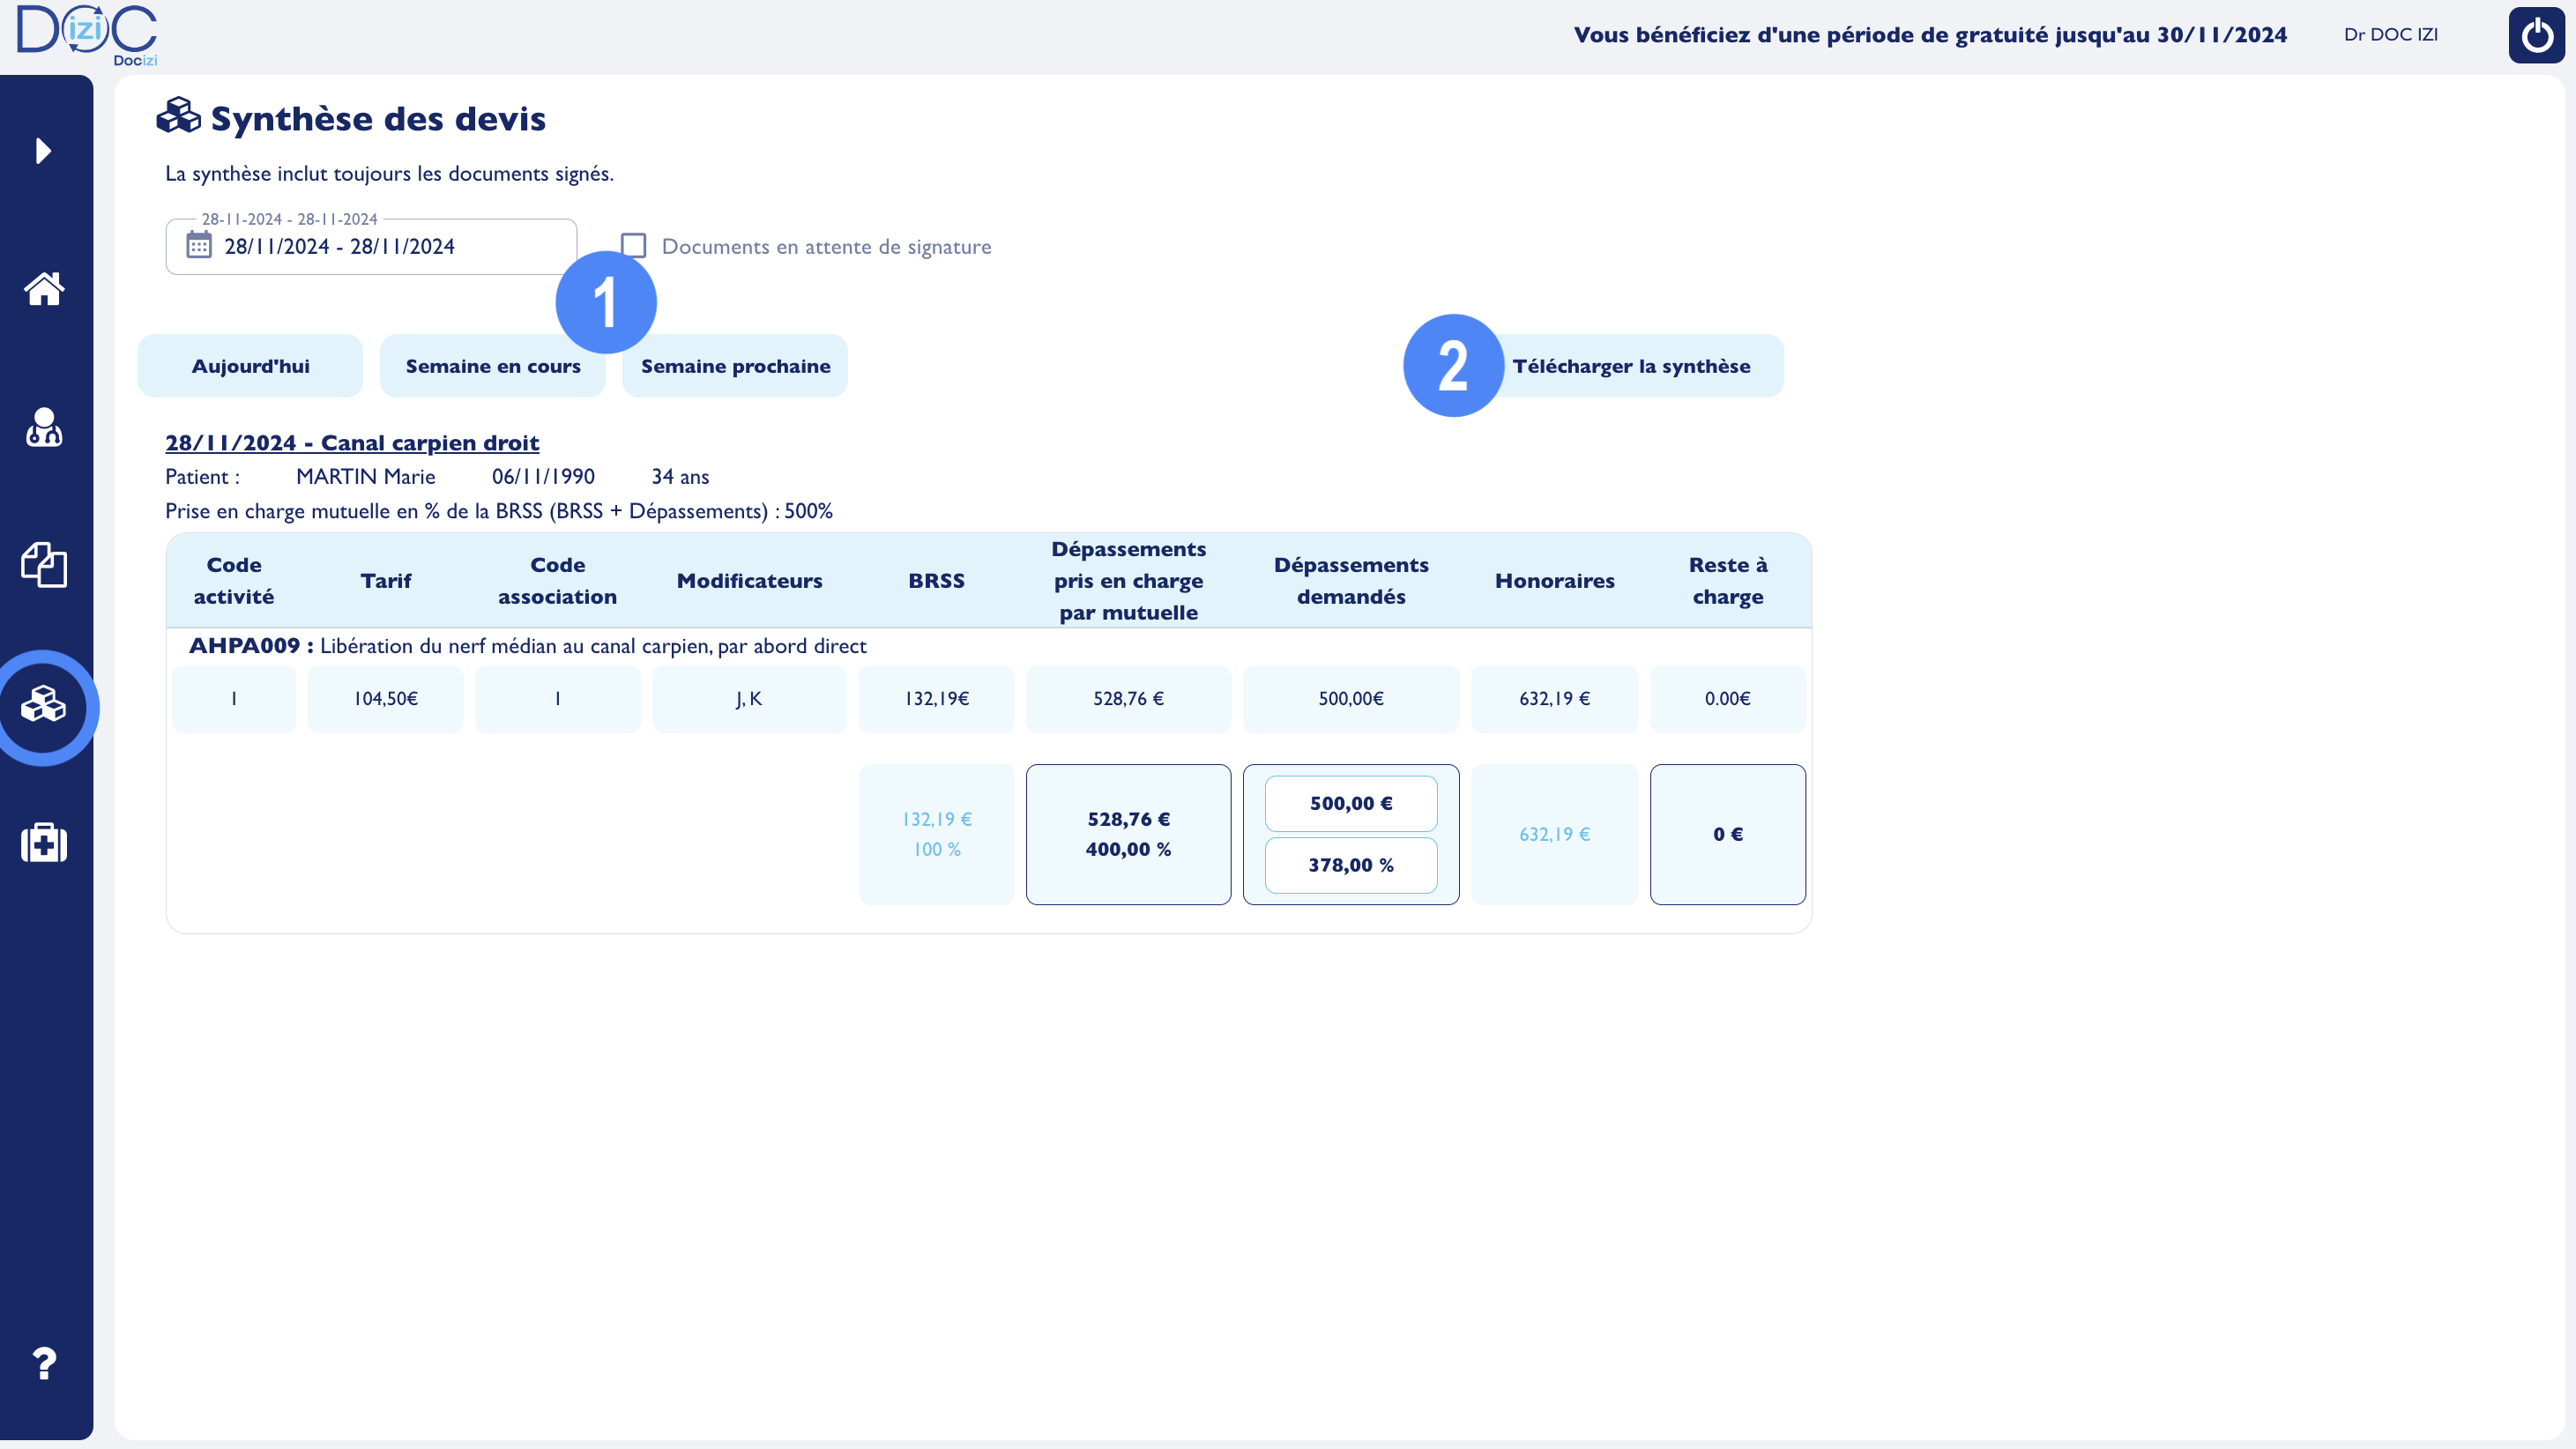Screen dimensions: 2576x1449
Task: Click Télécharger la synthèse button
Action: [1631, 366]
